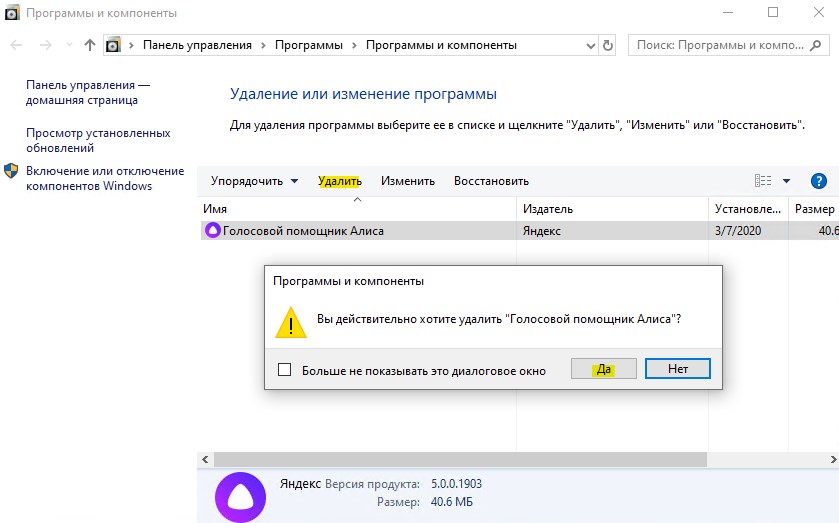Viewport: 839px width, 523px height.
Task: Close the Программы и компоненты window
Action: click(x=819, y=12)
